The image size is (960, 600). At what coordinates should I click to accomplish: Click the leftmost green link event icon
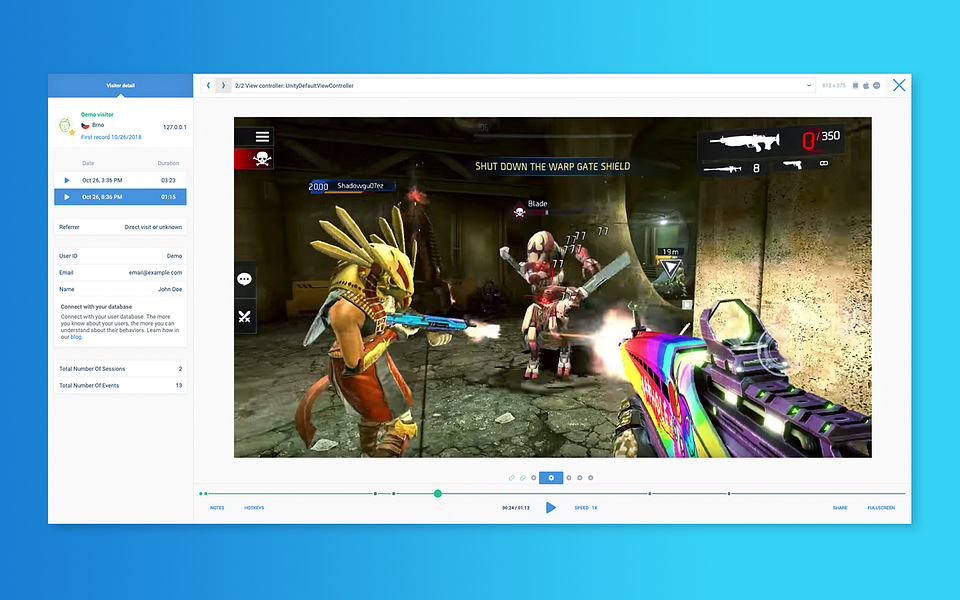(512, 478)
